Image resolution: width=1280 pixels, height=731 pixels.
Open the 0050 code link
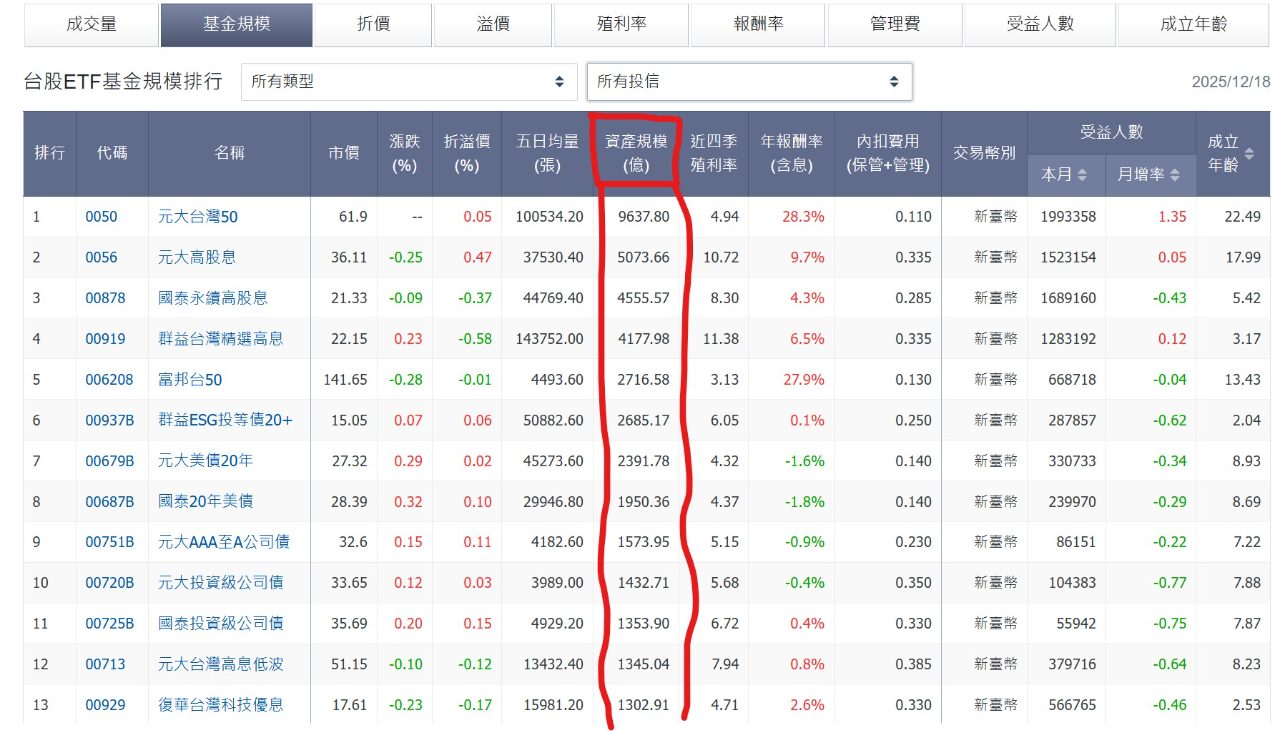[x=101, y=217]
